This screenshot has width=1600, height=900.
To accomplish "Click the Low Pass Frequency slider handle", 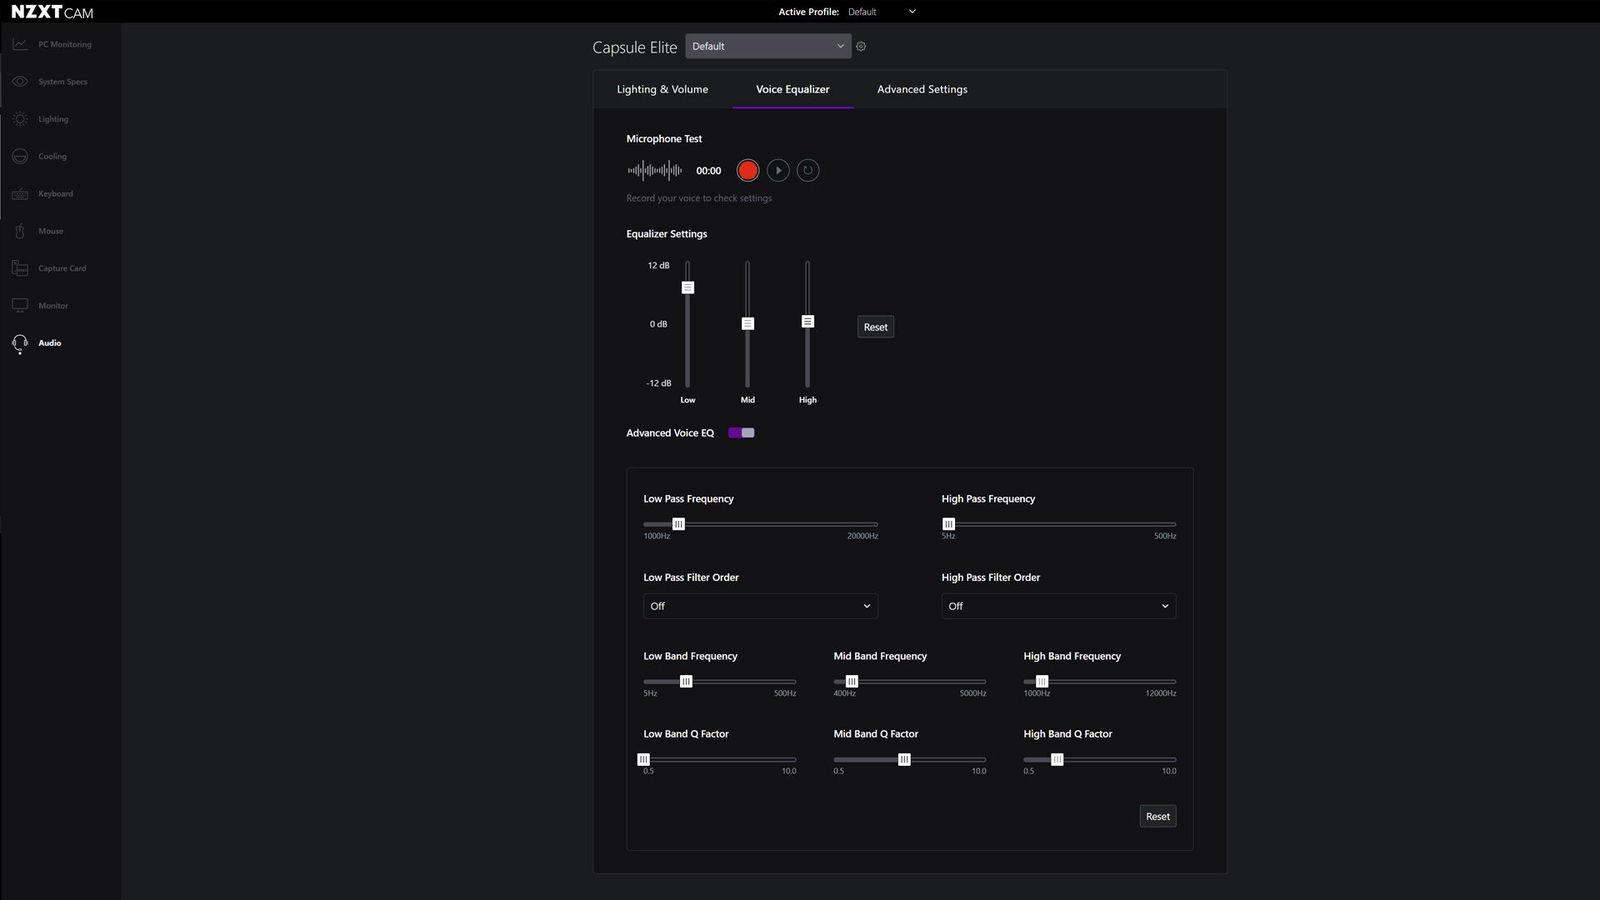I will [678, 524].
